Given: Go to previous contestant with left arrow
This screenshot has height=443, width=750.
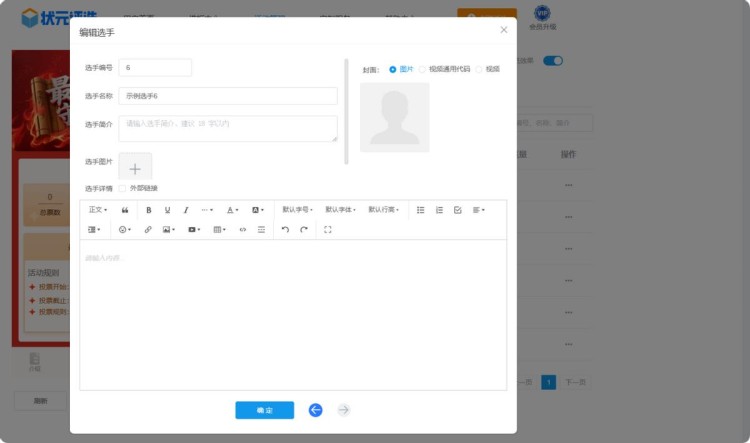Looking at the screenshot, I should 316,410.
